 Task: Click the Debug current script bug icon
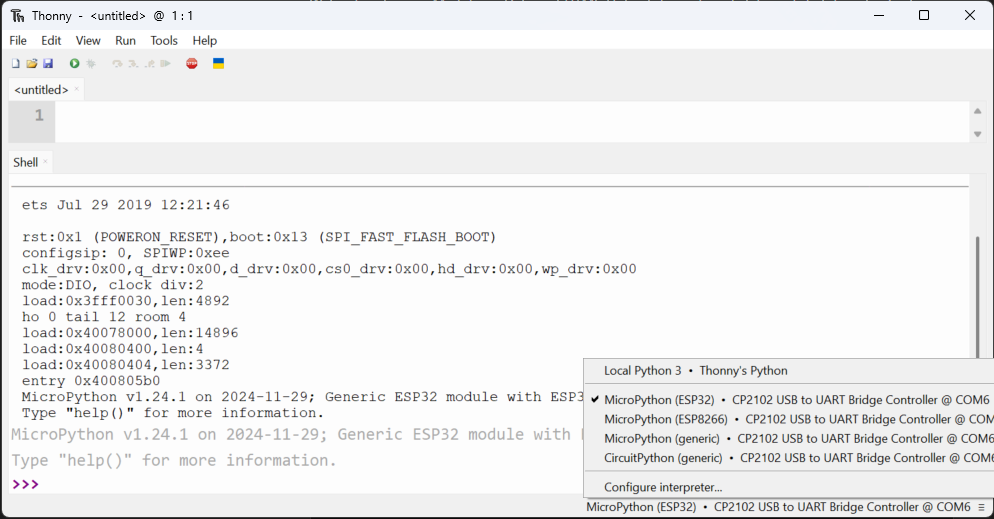pyautogui.click(x=91, y=64)
